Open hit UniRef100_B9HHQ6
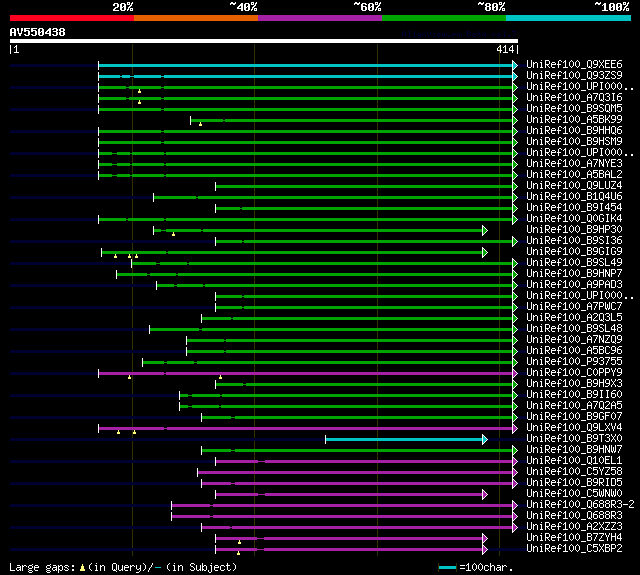640x575 pixels. point(574,131)
